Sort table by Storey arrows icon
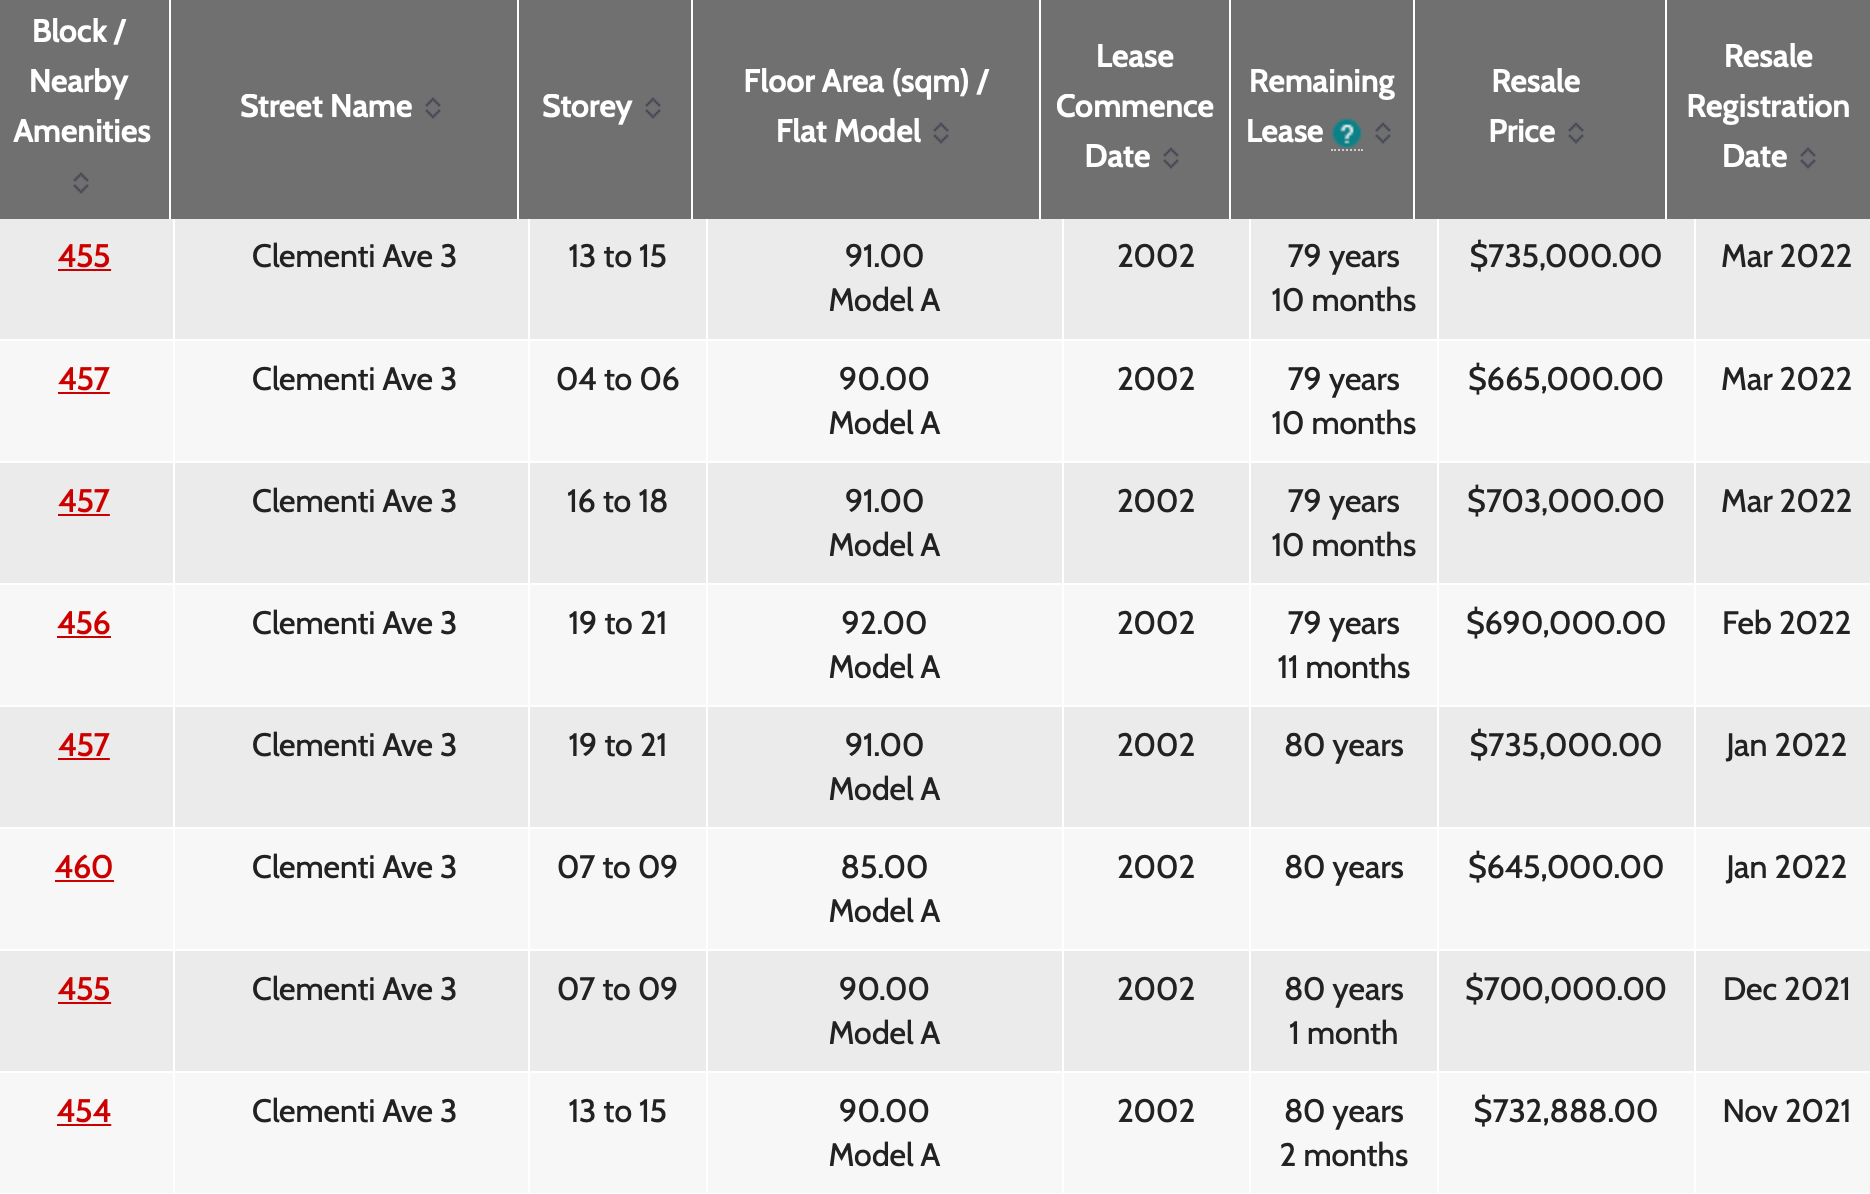Image resolution: width=1870 pixels, height=1194 pixels. 653,108
